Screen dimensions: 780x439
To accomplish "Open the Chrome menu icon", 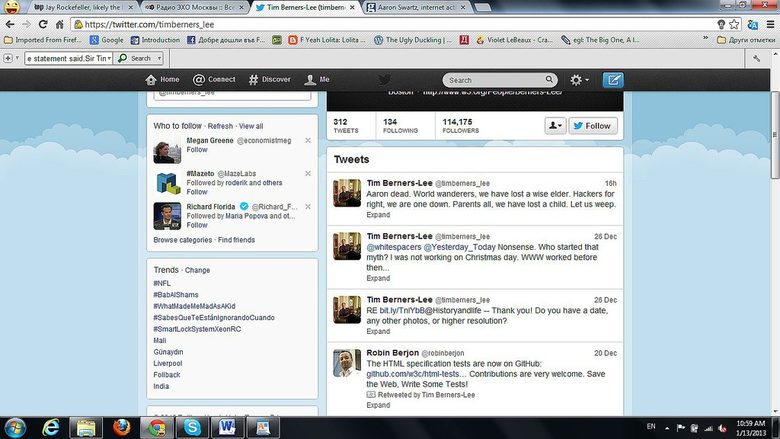I will (770, 24).
